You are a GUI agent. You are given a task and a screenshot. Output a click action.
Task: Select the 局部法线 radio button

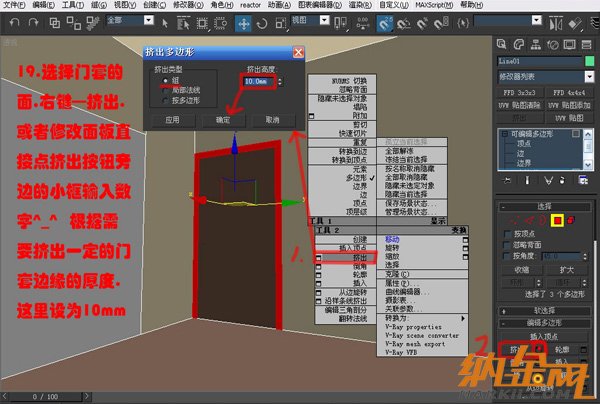[x=165, y=90]
